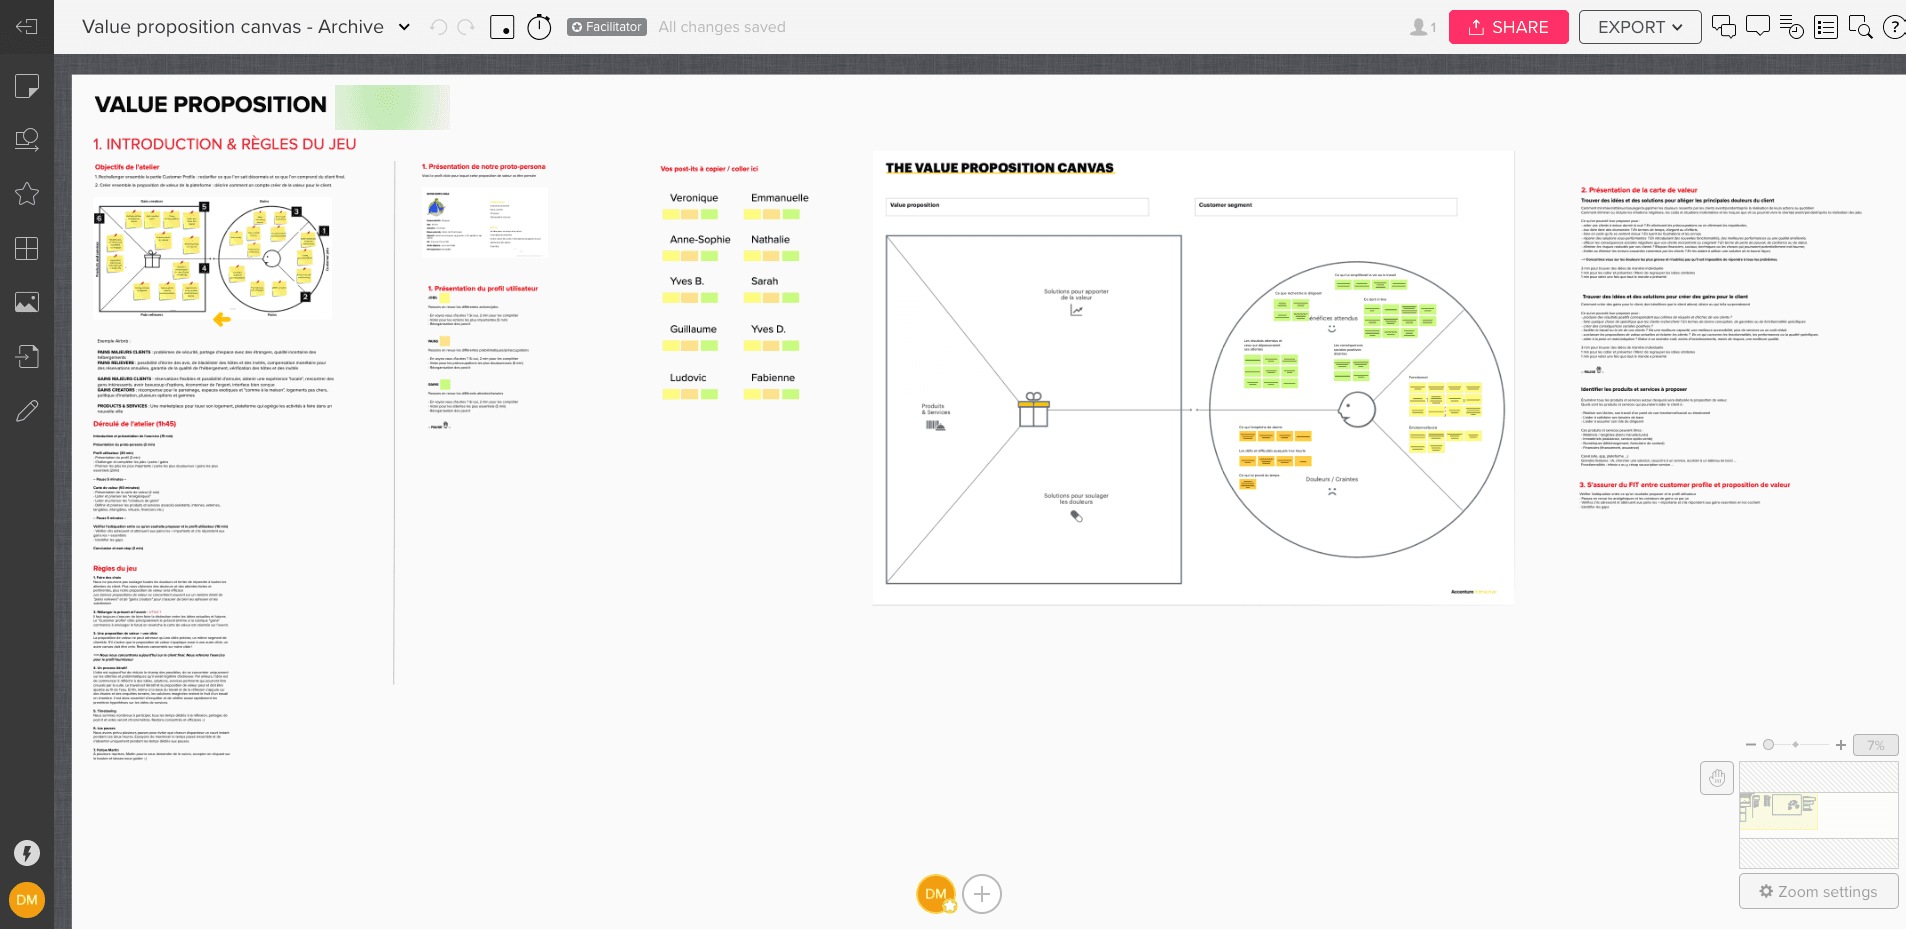Image resolution: width=1906 pixels, height=929 pixels.
Task: Select the Ludovic label
Action: 688,378
